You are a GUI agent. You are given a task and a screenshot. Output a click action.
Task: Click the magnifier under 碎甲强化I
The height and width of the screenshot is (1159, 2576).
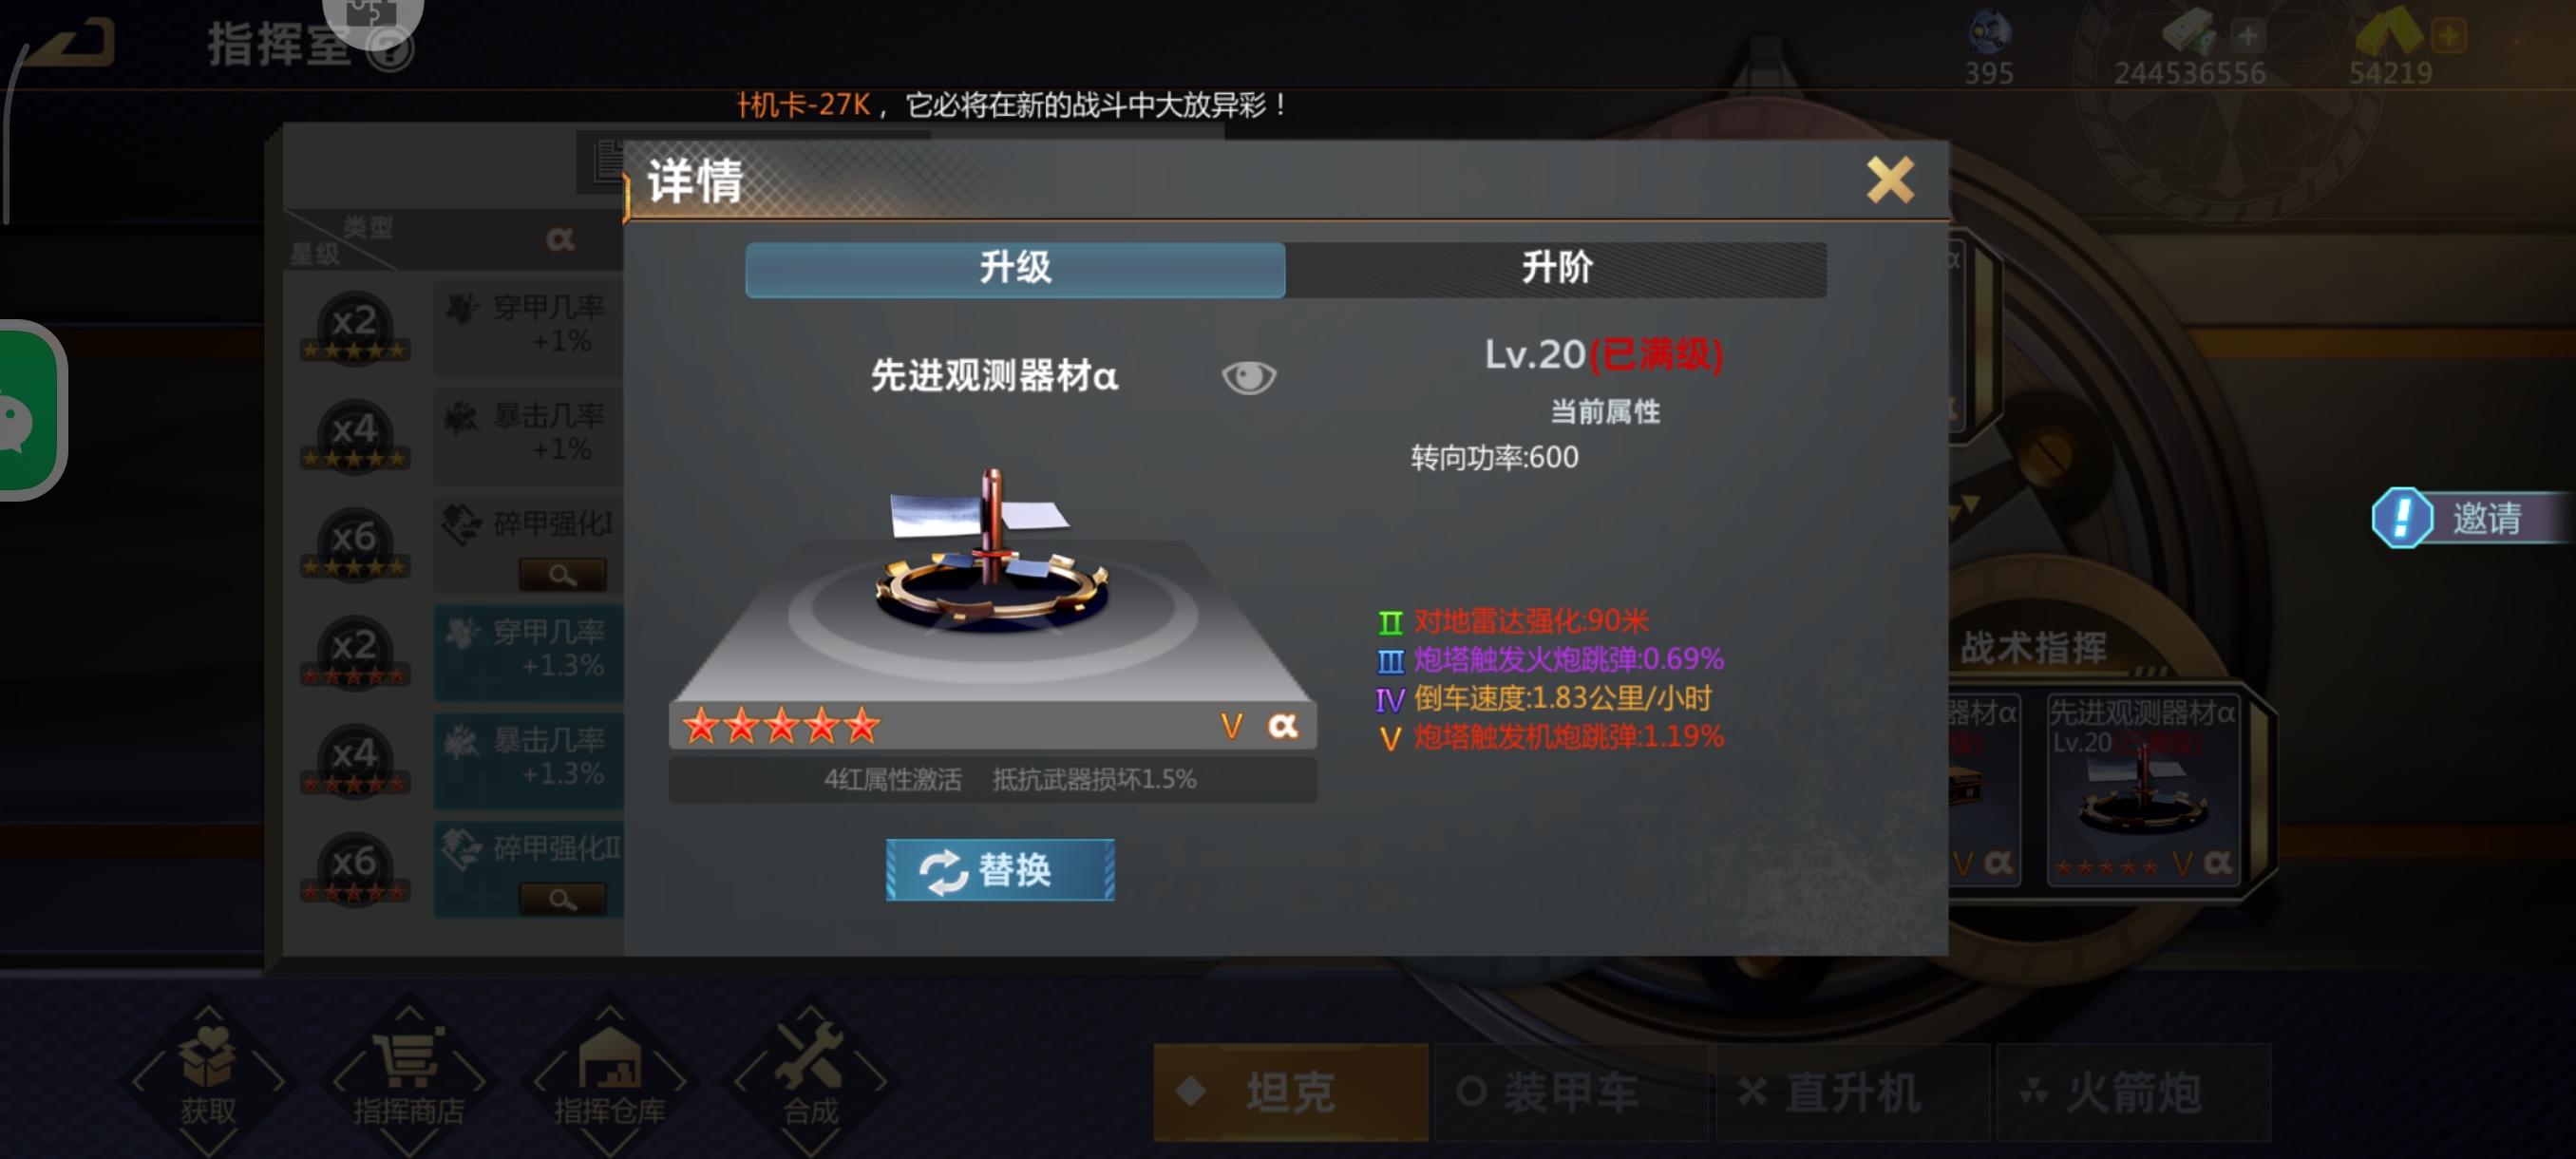coord(562,574)
